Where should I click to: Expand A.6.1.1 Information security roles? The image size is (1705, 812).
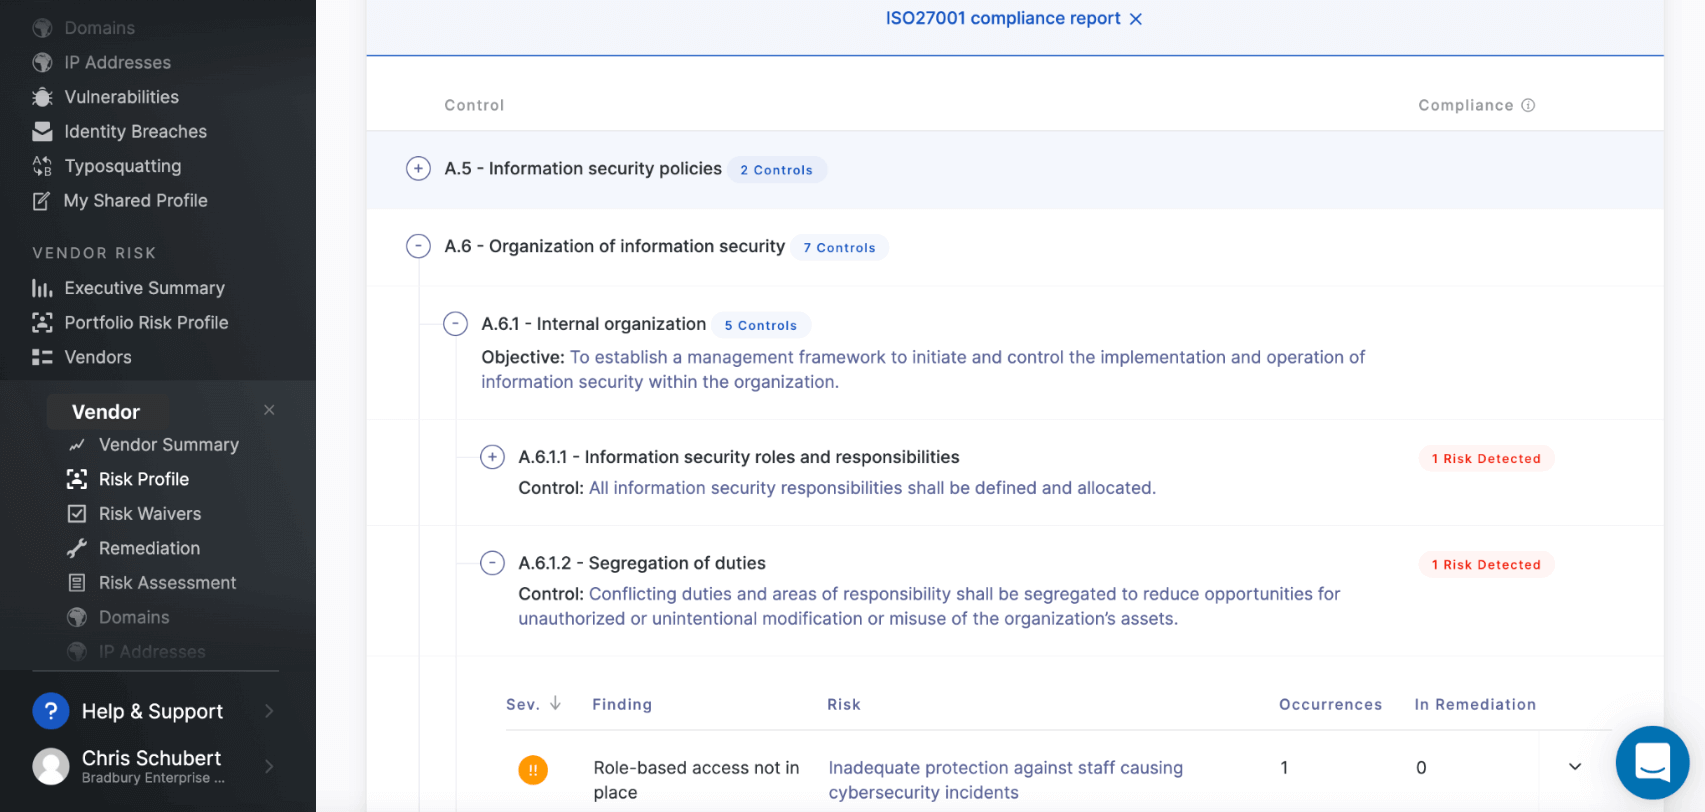[492, 457]
